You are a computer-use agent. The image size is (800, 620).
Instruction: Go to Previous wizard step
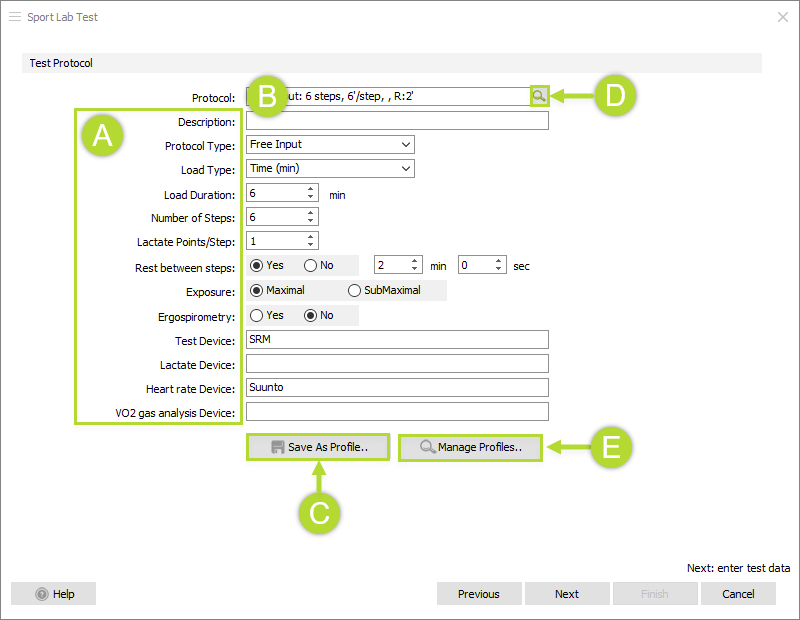[479, 594]
